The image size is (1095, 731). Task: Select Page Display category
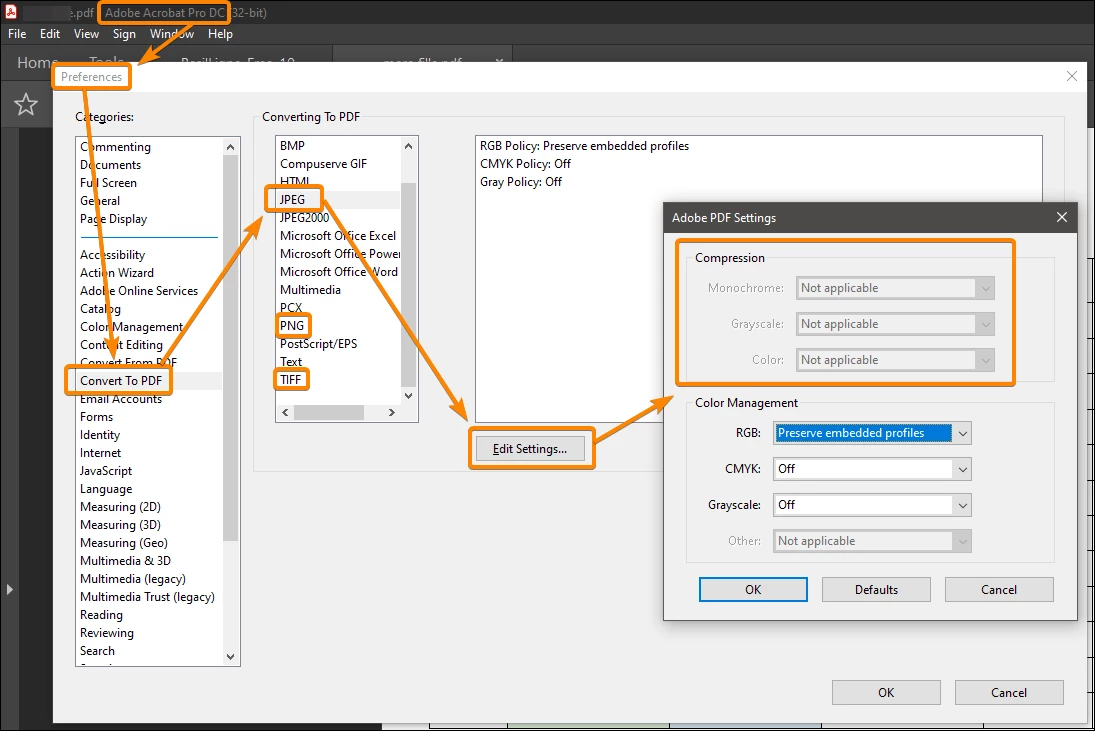pos(113,219)
